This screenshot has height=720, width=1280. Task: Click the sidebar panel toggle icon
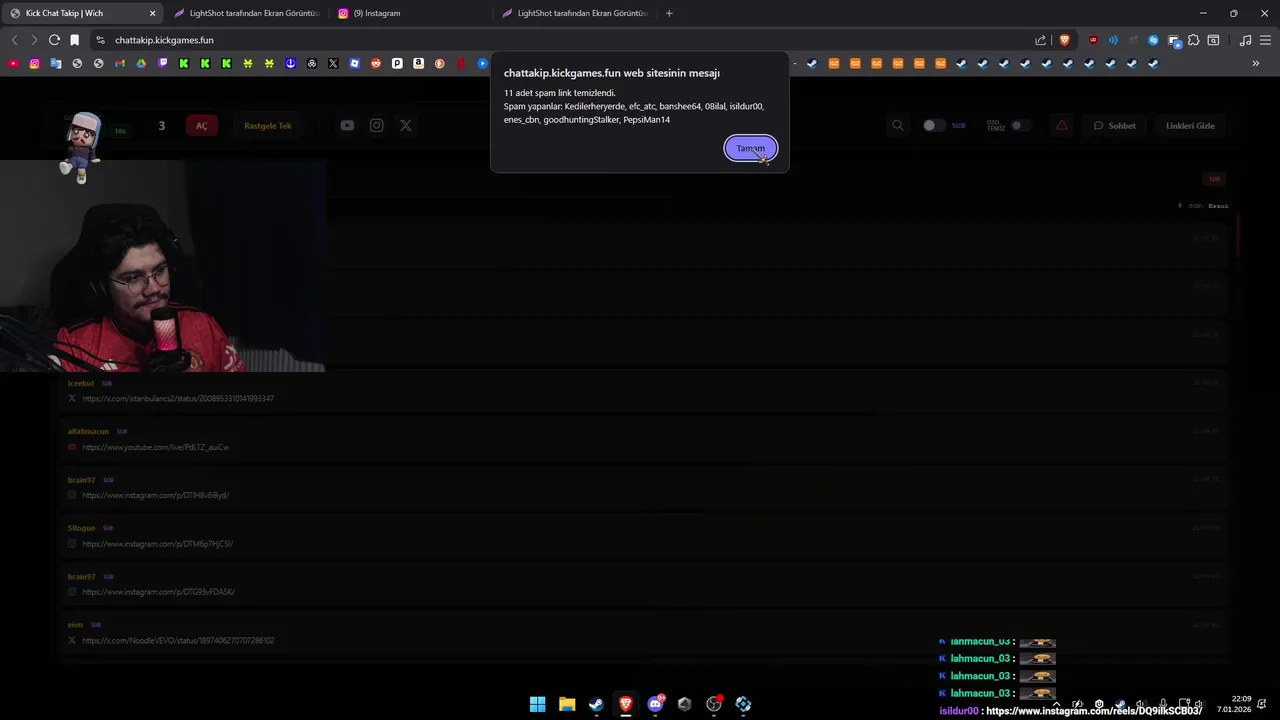(1213, 40)
